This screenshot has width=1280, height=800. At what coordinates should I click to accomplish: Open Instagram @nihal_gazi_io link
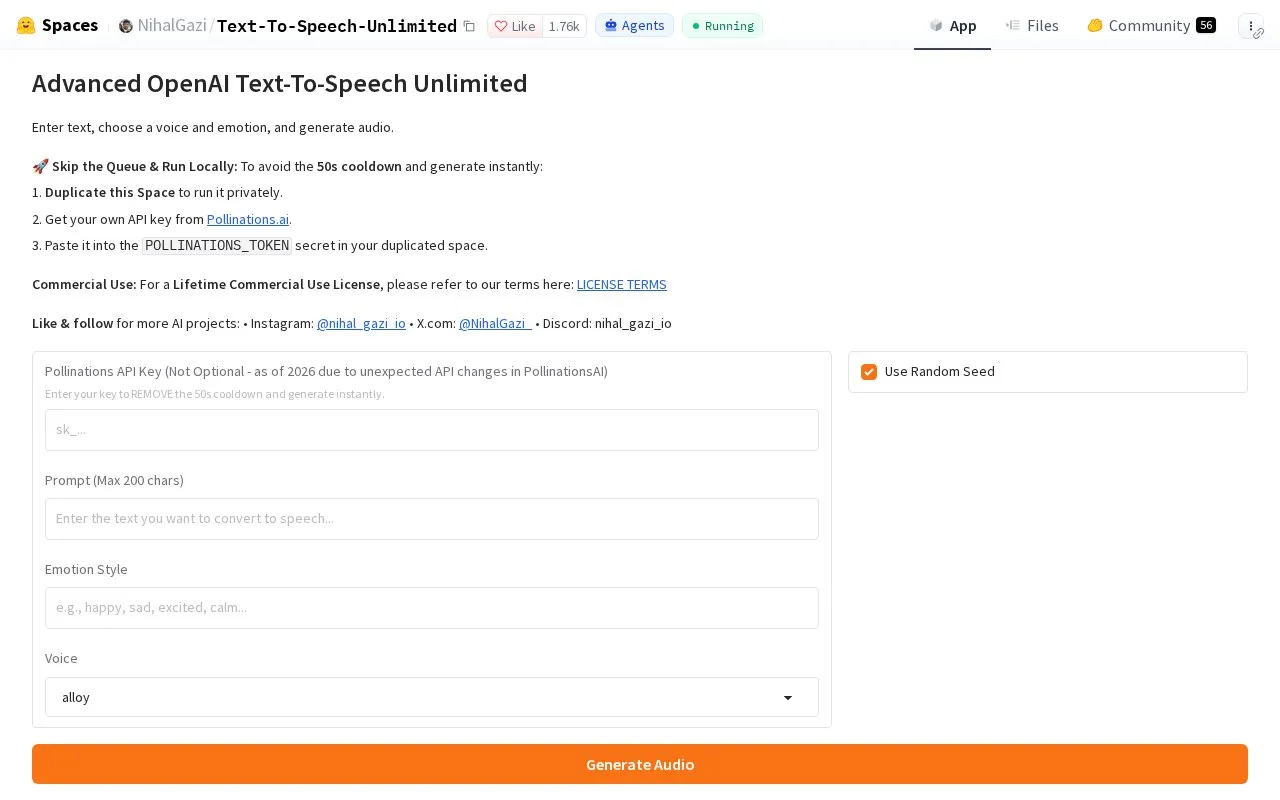click(361, 323)
